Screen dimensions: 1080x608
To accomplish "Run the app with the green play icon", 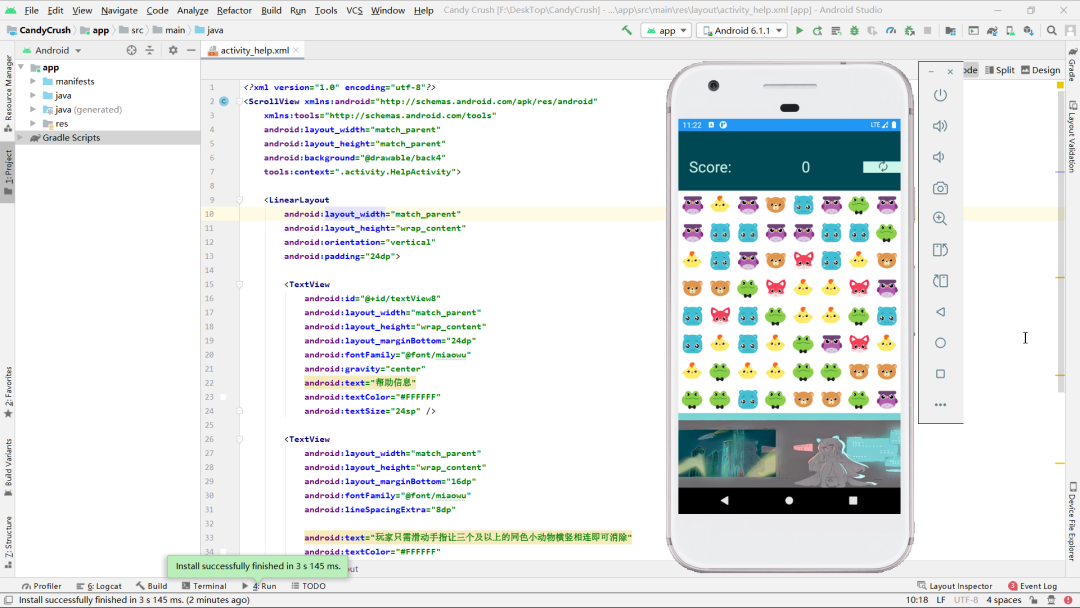I will click(x=799, y=30).
